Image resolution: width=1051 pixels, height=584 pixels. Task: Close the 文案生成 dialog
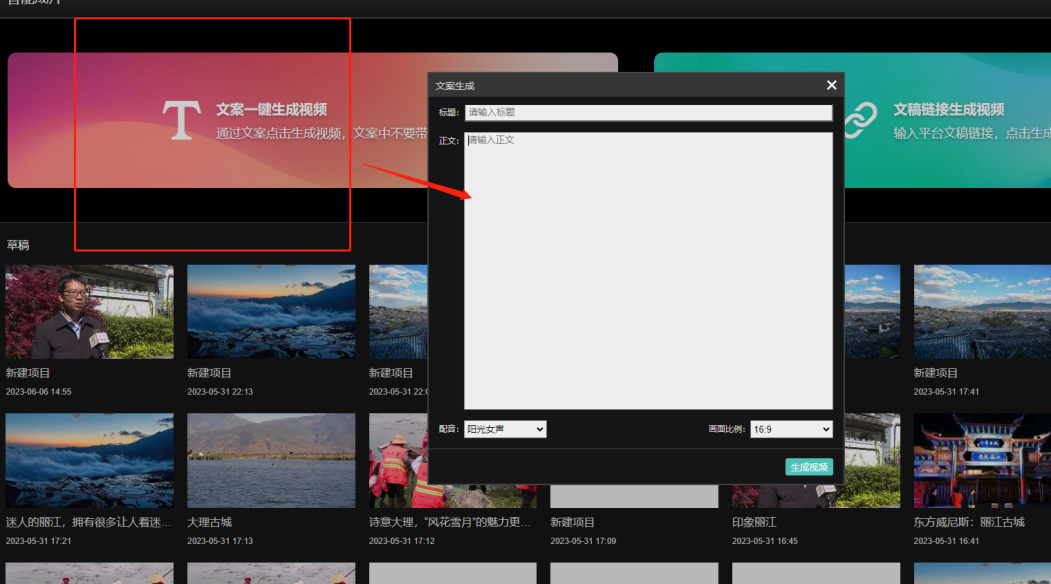click(831, 85)
